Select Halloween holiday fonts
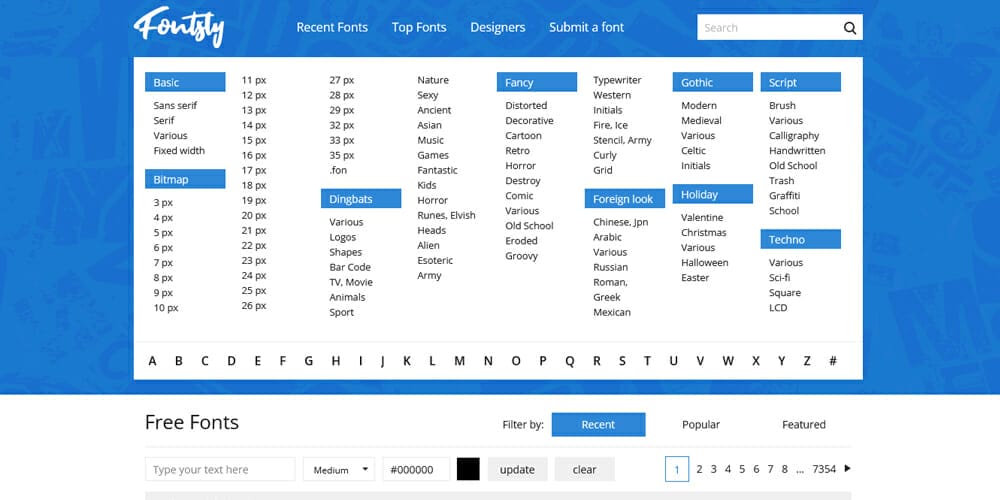The width and height of the screenshot is (1000, 500). point(705,263)
